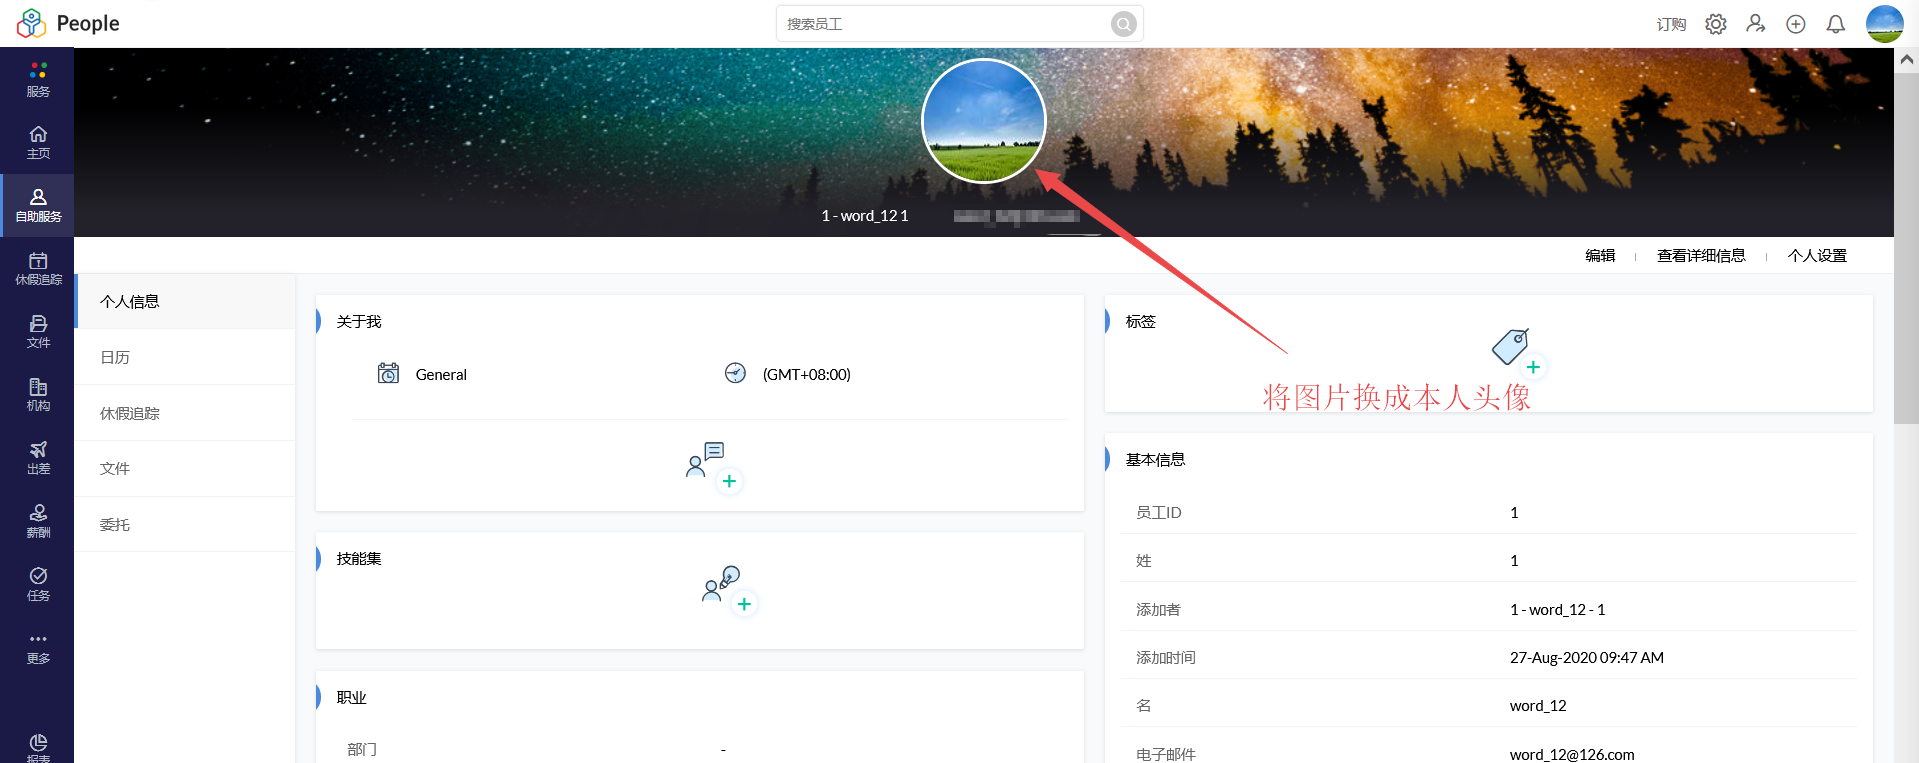Click the large profile photo thumbnail

(x=984, y=121)
